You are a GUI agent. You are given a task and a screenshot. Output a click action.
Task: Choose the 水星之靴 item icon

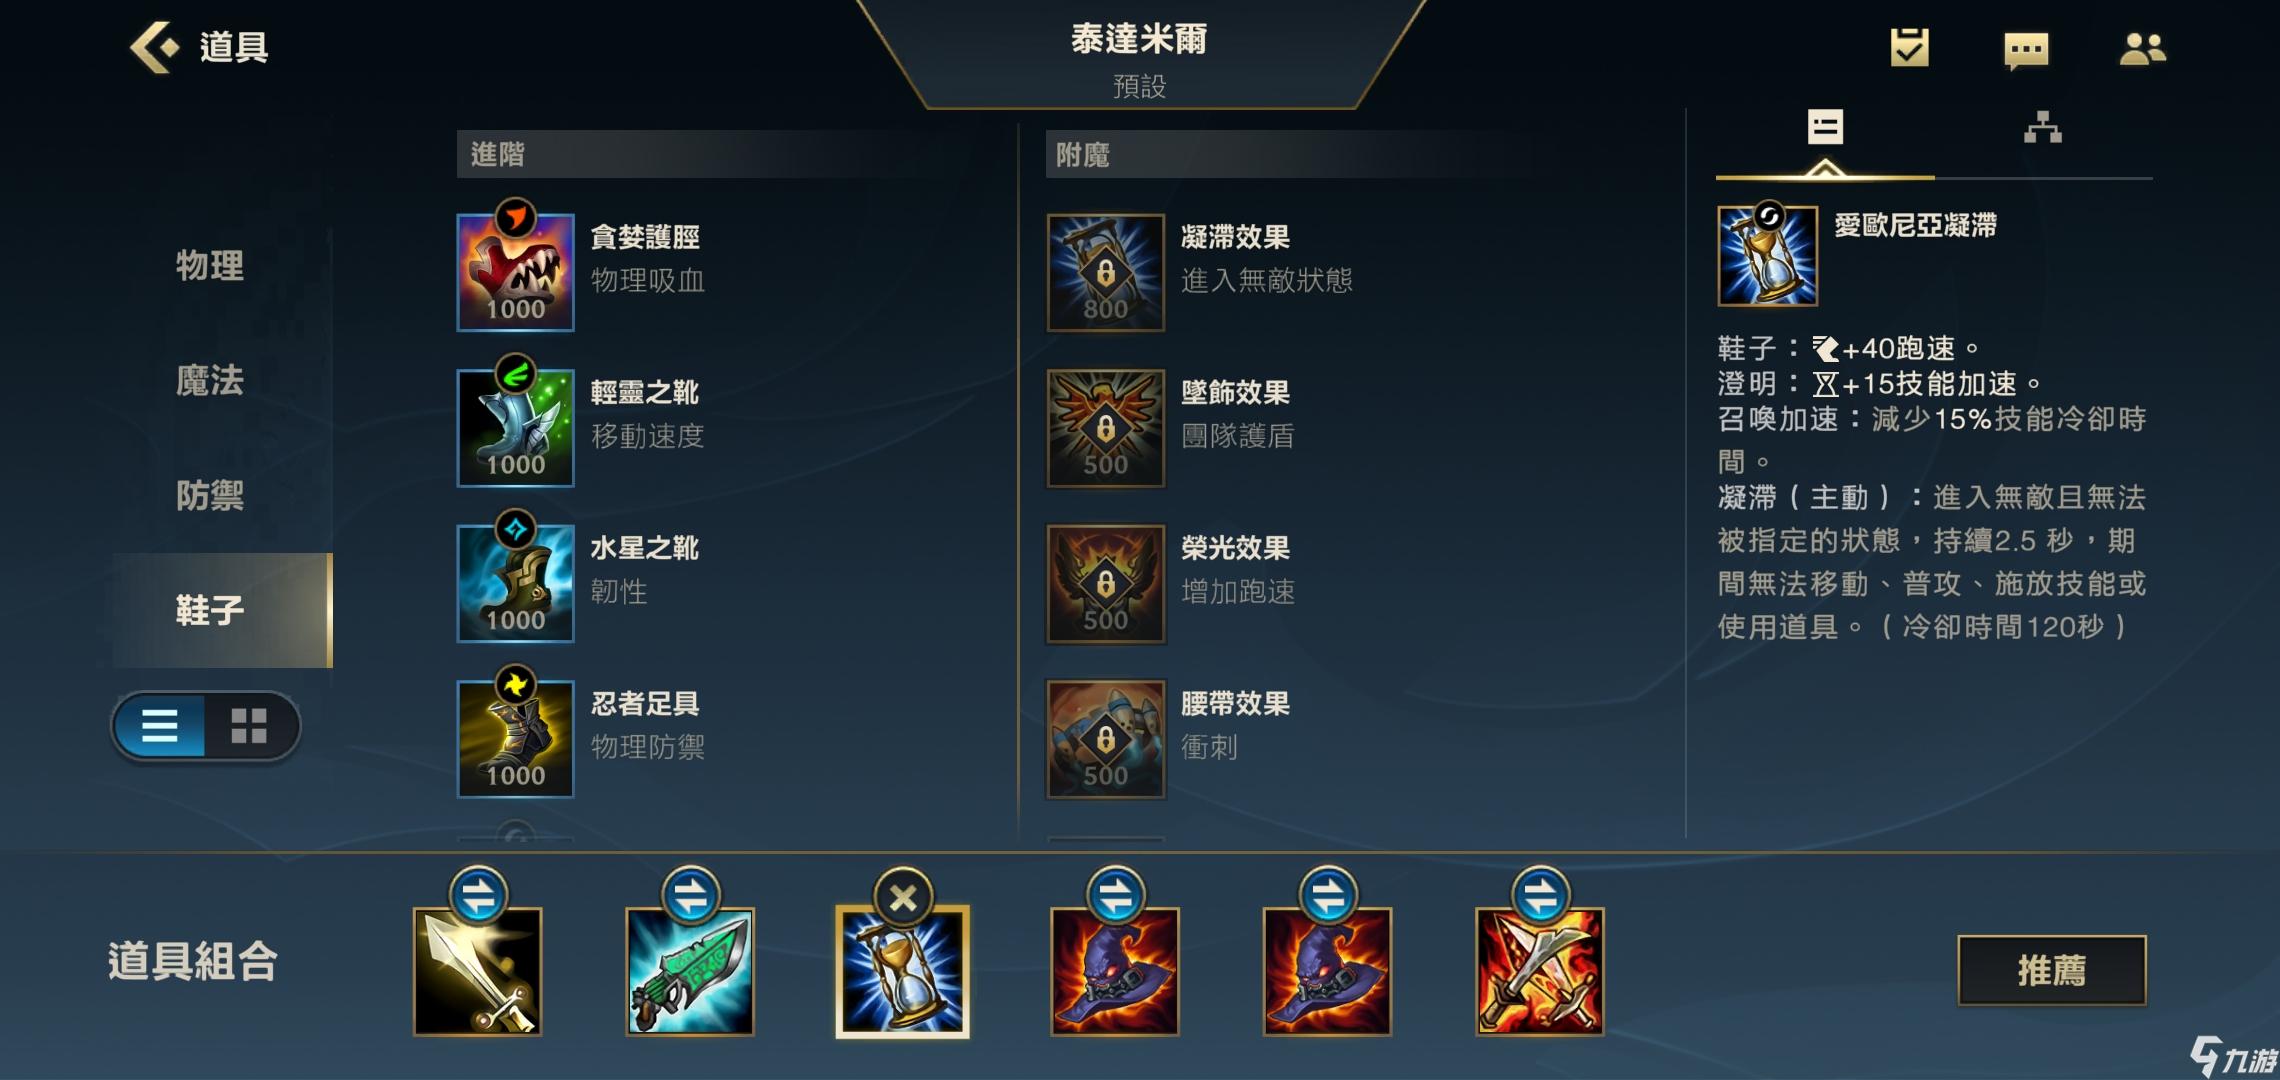[x=515, y=583]
